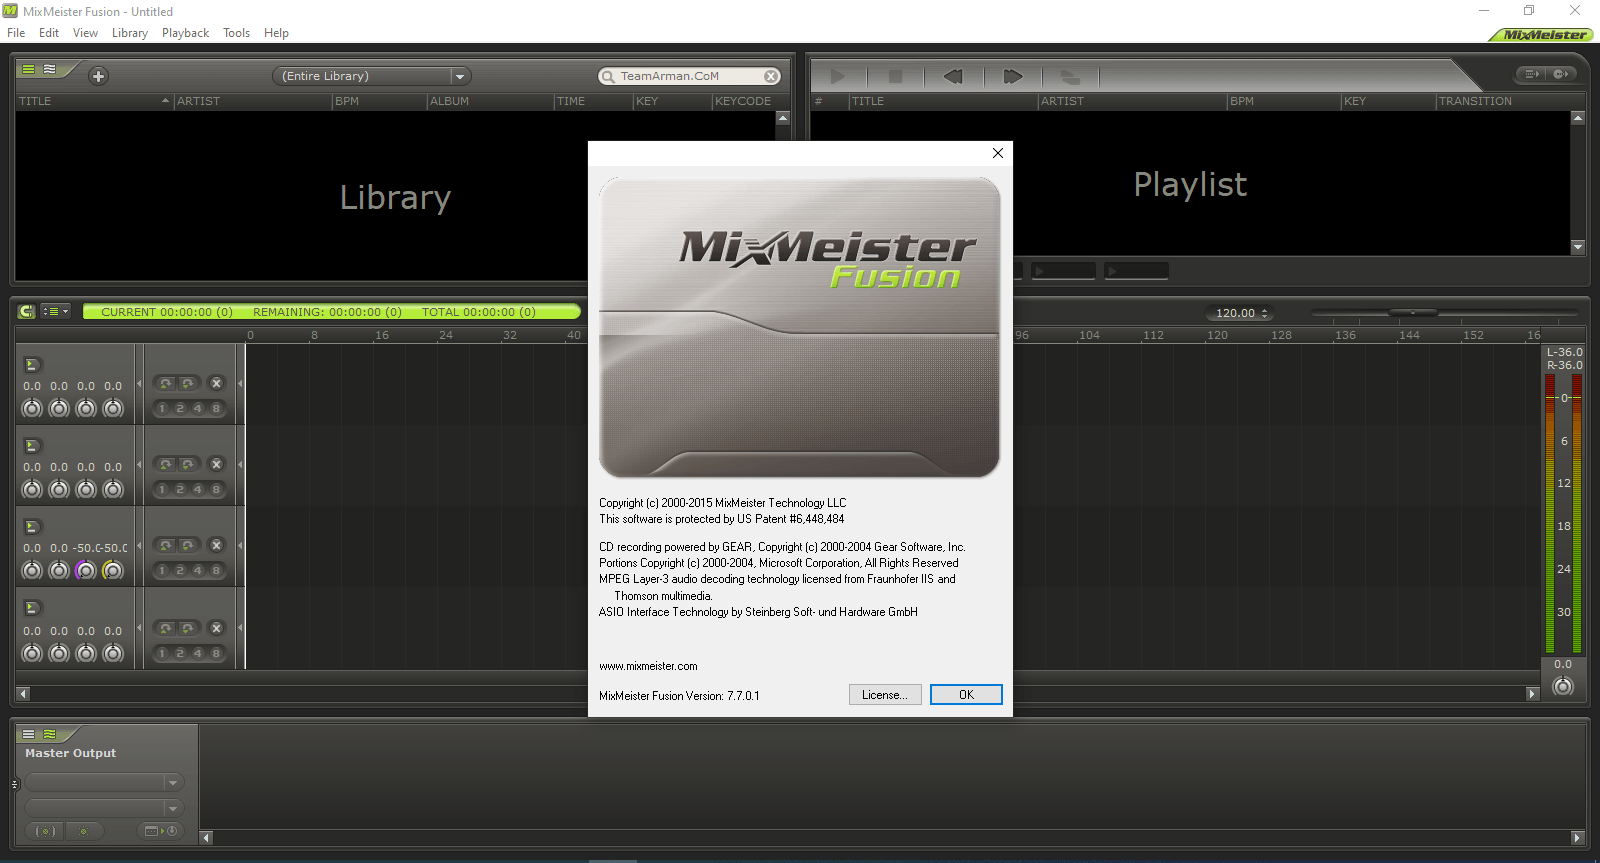This screenshot has height=863, width=1600.
Task: Click the yellow knob on third track
Action: 113,570
